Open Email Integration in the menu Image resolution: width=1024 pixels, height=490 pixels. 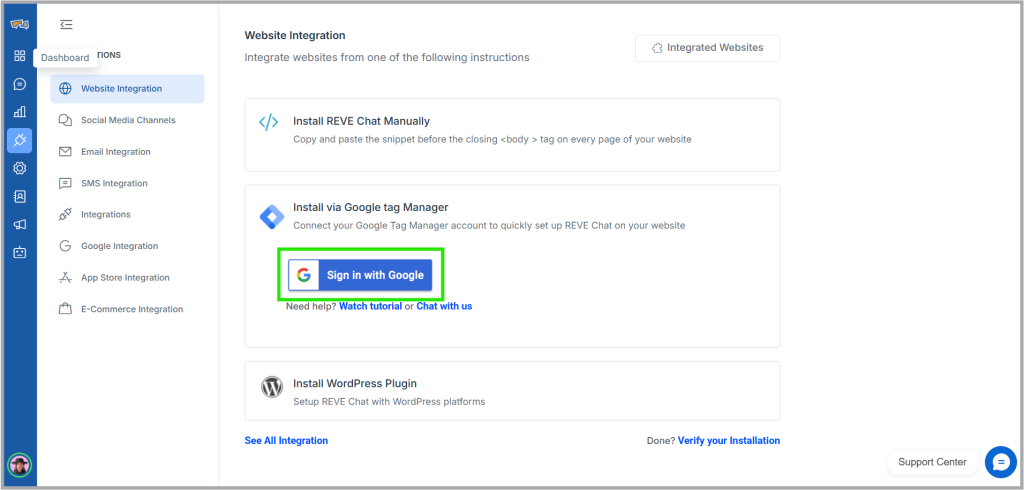coord(115,152)
